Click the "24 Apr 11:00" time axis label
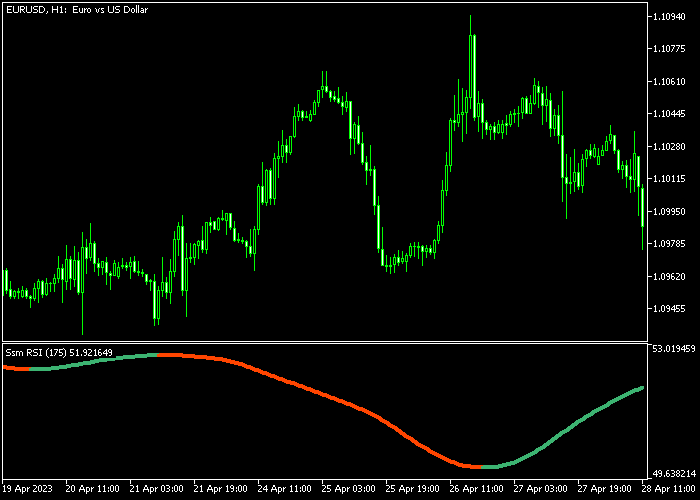700x500 pixels. tap(285, 488)
